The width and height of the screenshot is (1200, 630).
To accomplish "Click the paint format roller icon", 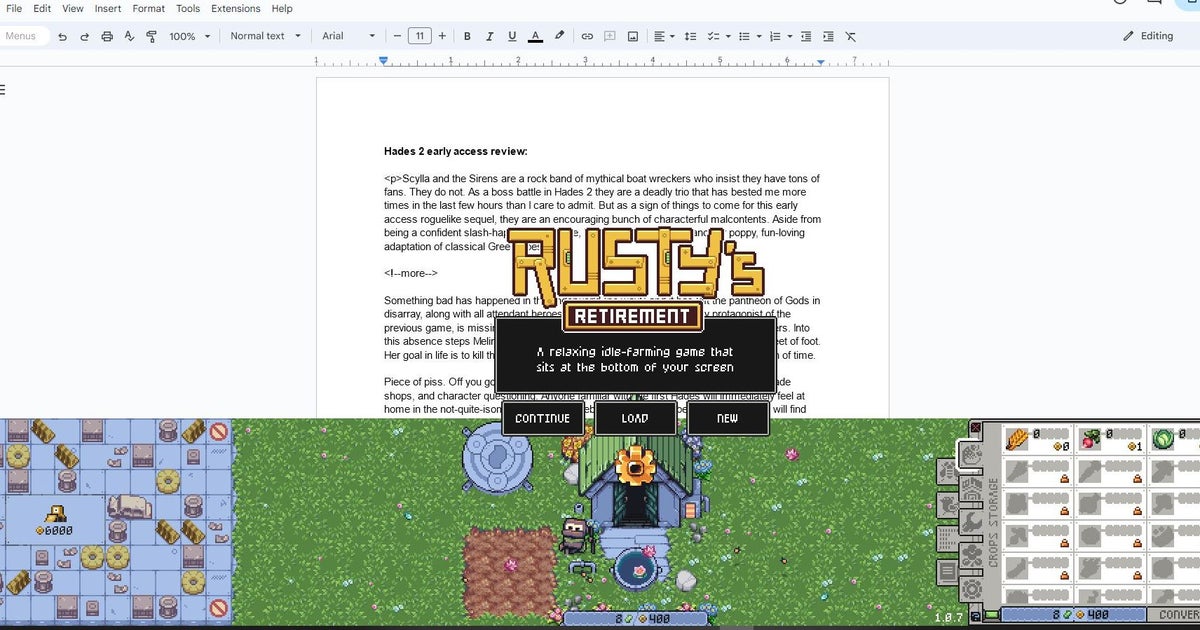I will tap(152, 36).
